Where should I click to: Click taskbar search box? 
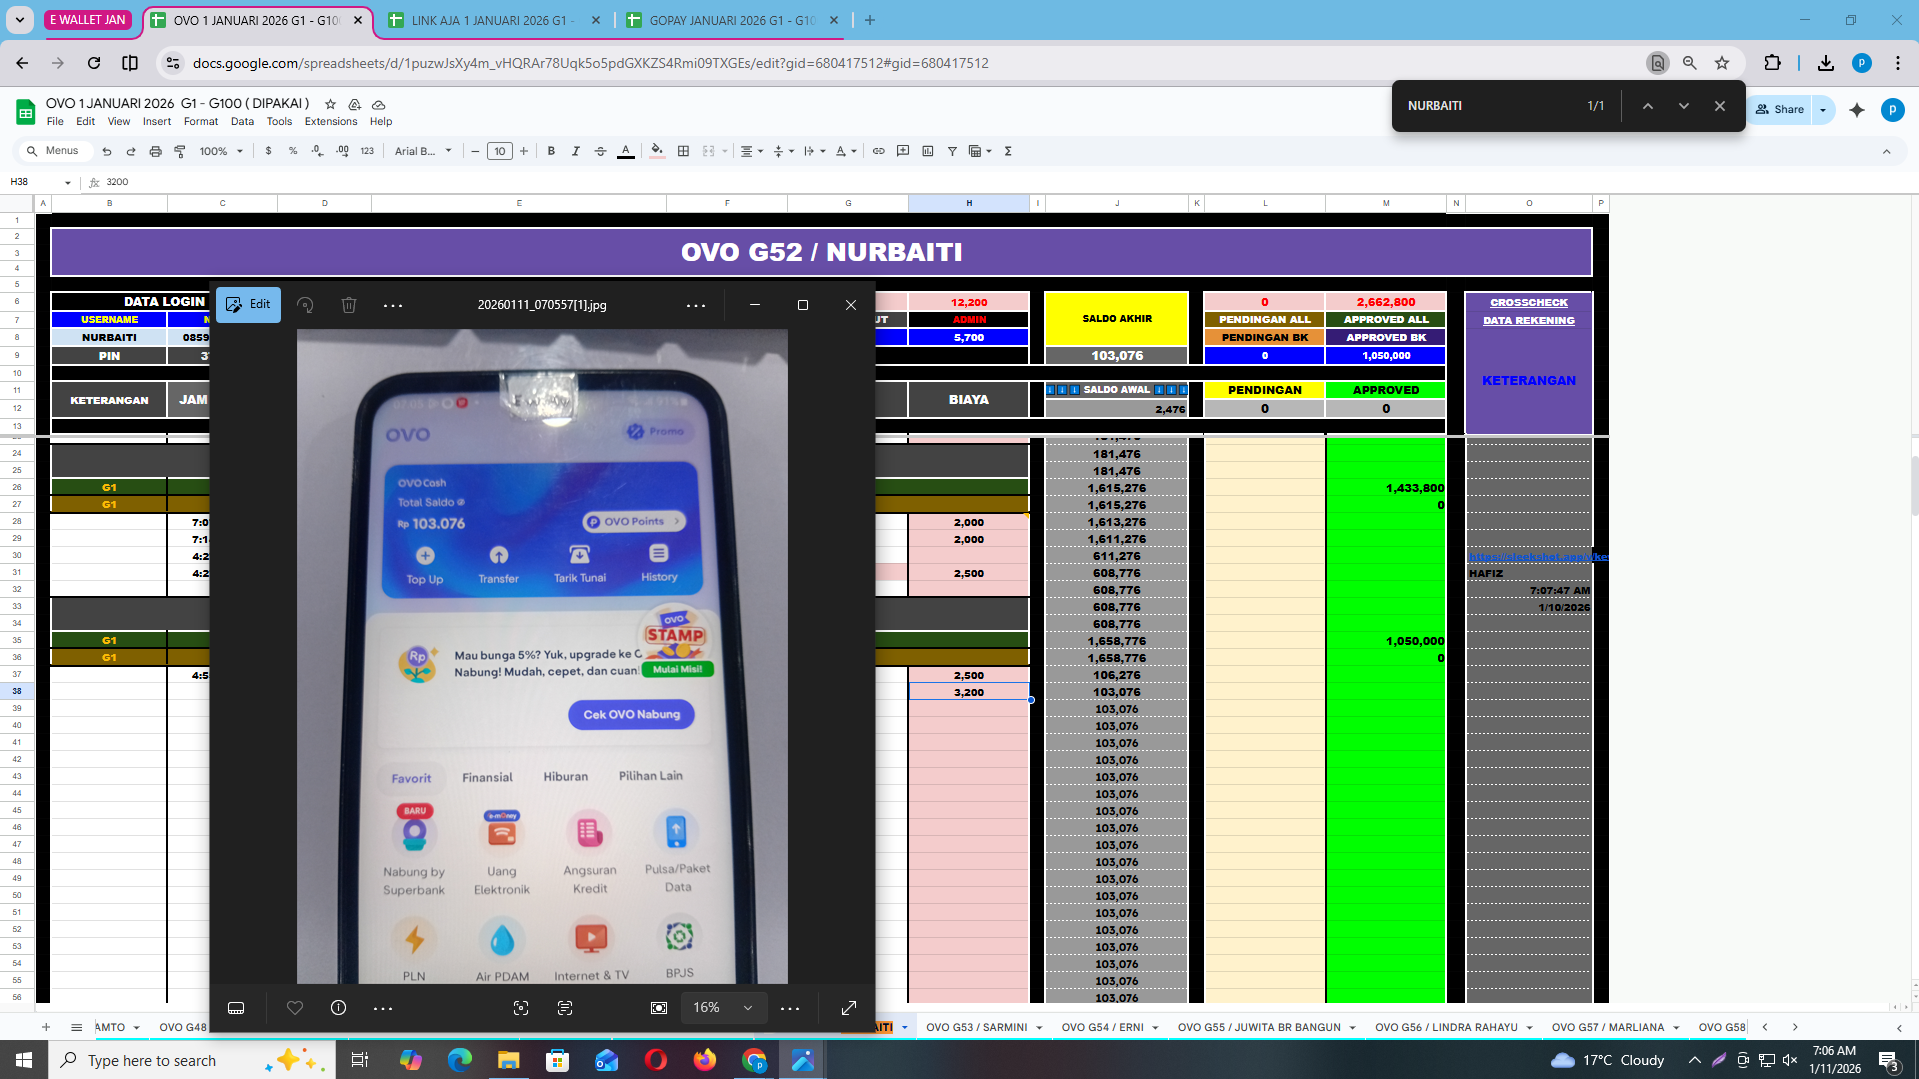pyautogui.click(x=190, y=1060)
